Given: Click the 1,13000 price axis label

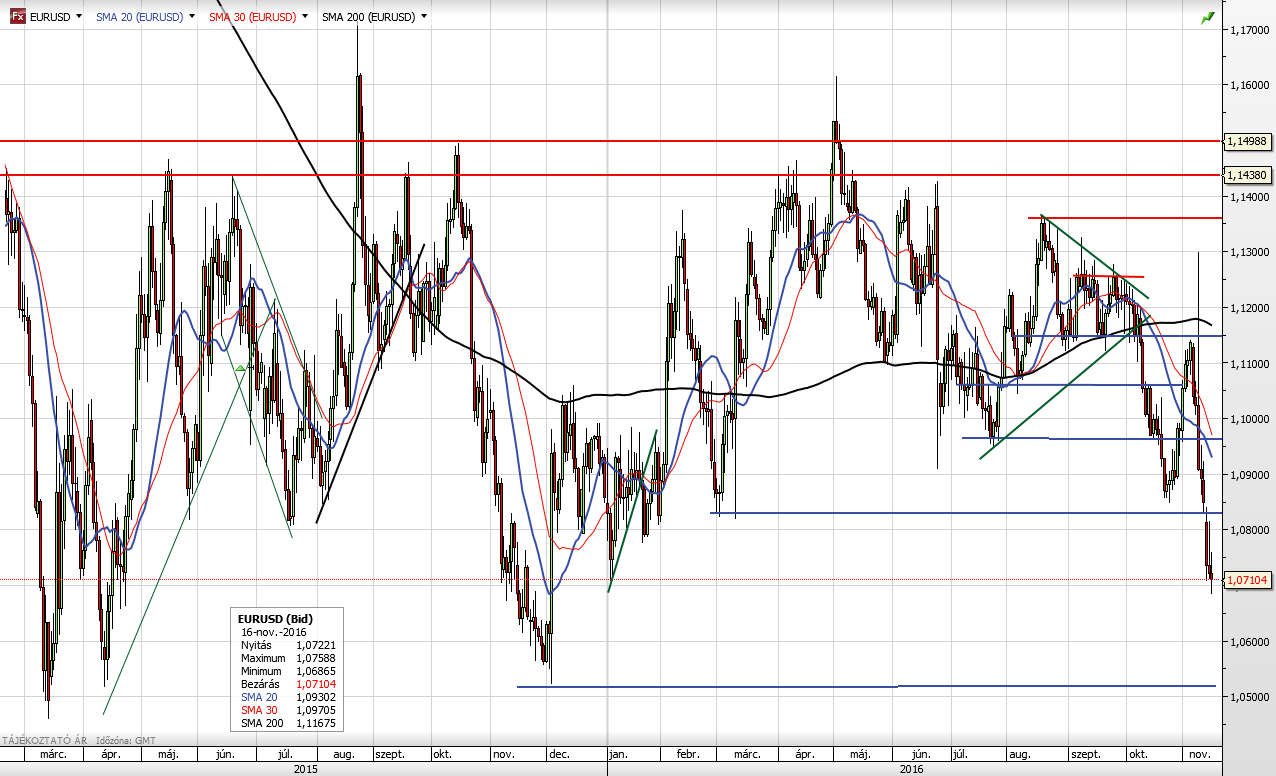Looking at the screenshot, I should [1250, 253].
